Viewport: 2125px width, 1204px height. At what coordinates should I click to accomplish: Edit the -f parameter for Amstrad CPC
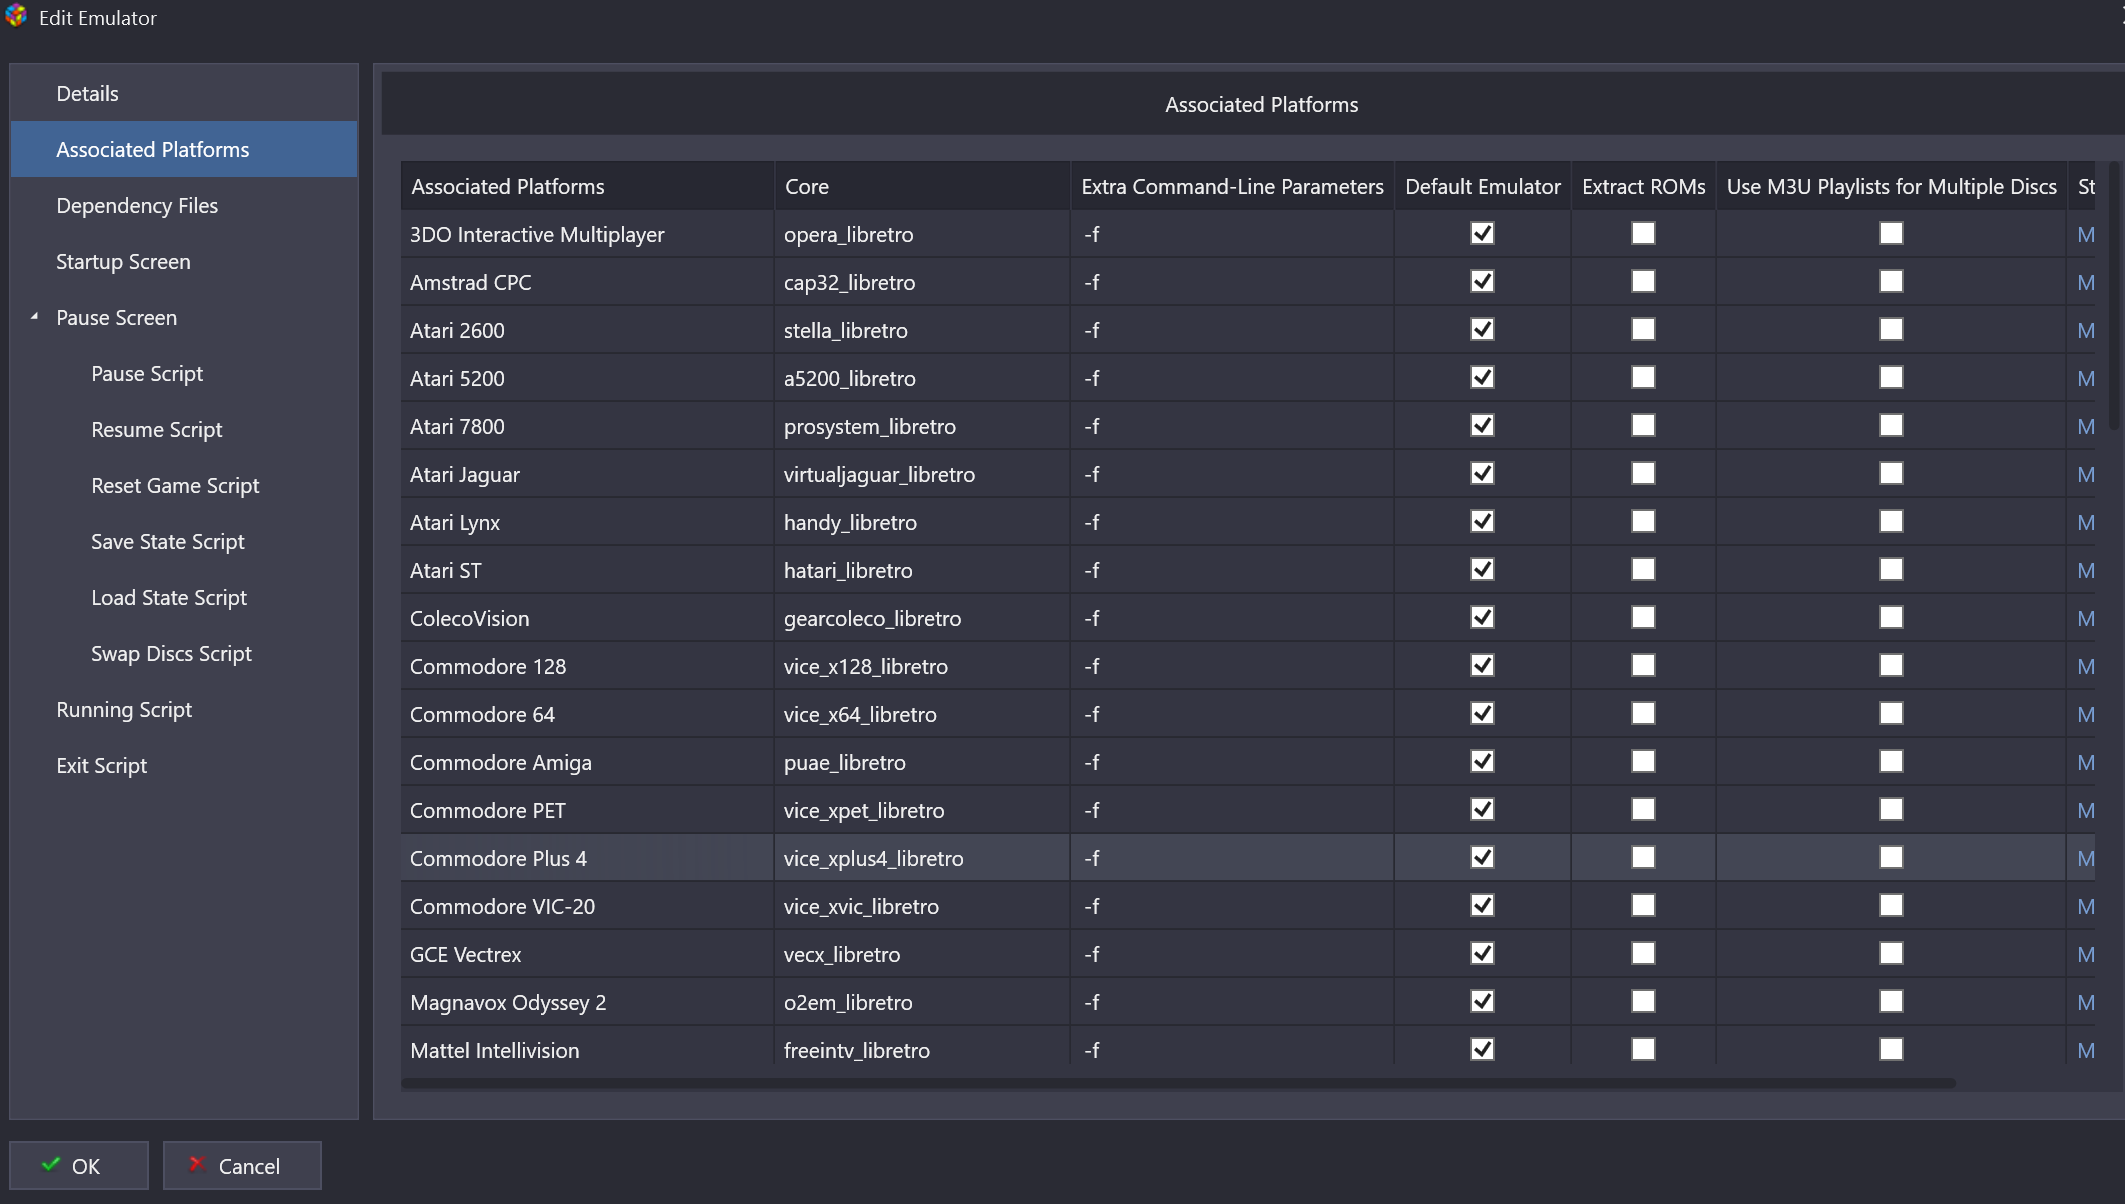click(1232, 282)
